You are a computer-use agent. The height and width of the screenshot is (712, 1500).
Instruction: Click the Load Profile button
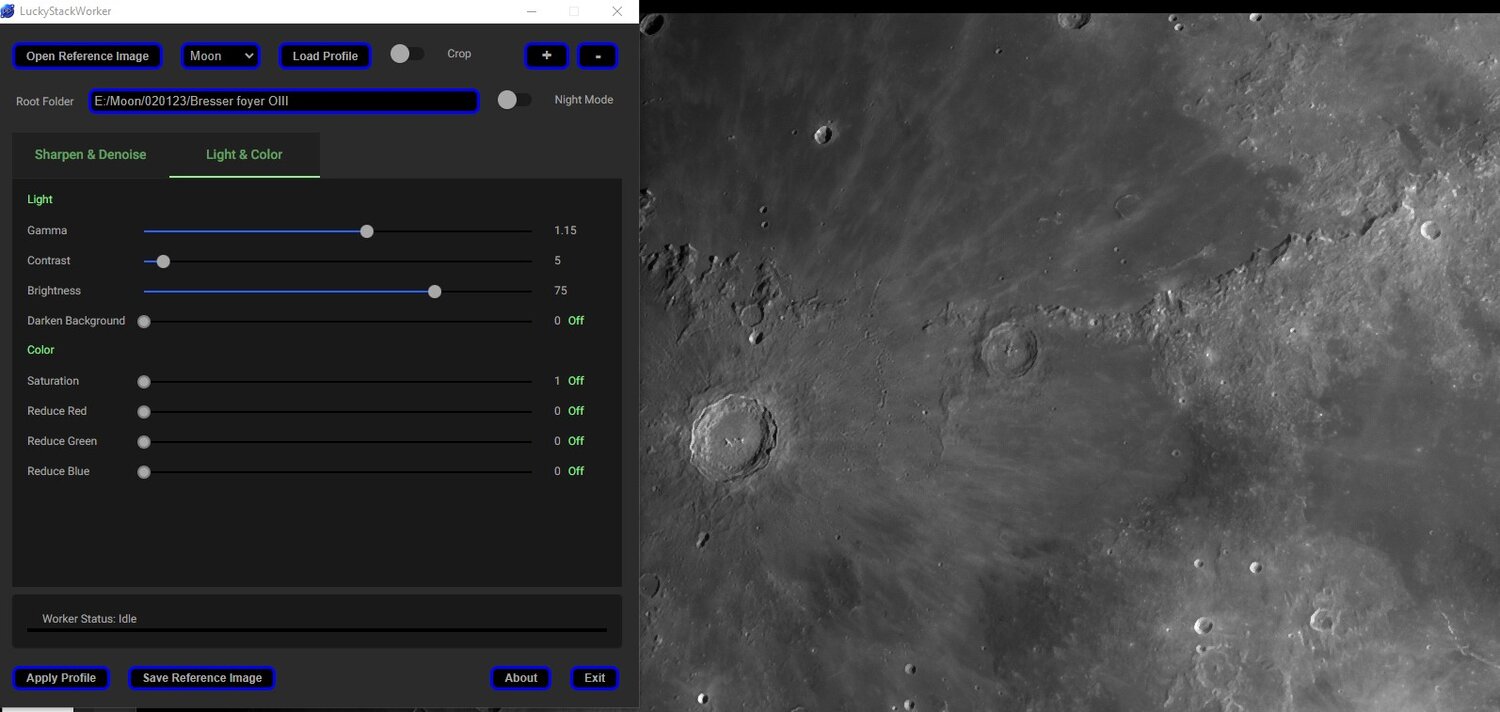[x=325, y=56]
